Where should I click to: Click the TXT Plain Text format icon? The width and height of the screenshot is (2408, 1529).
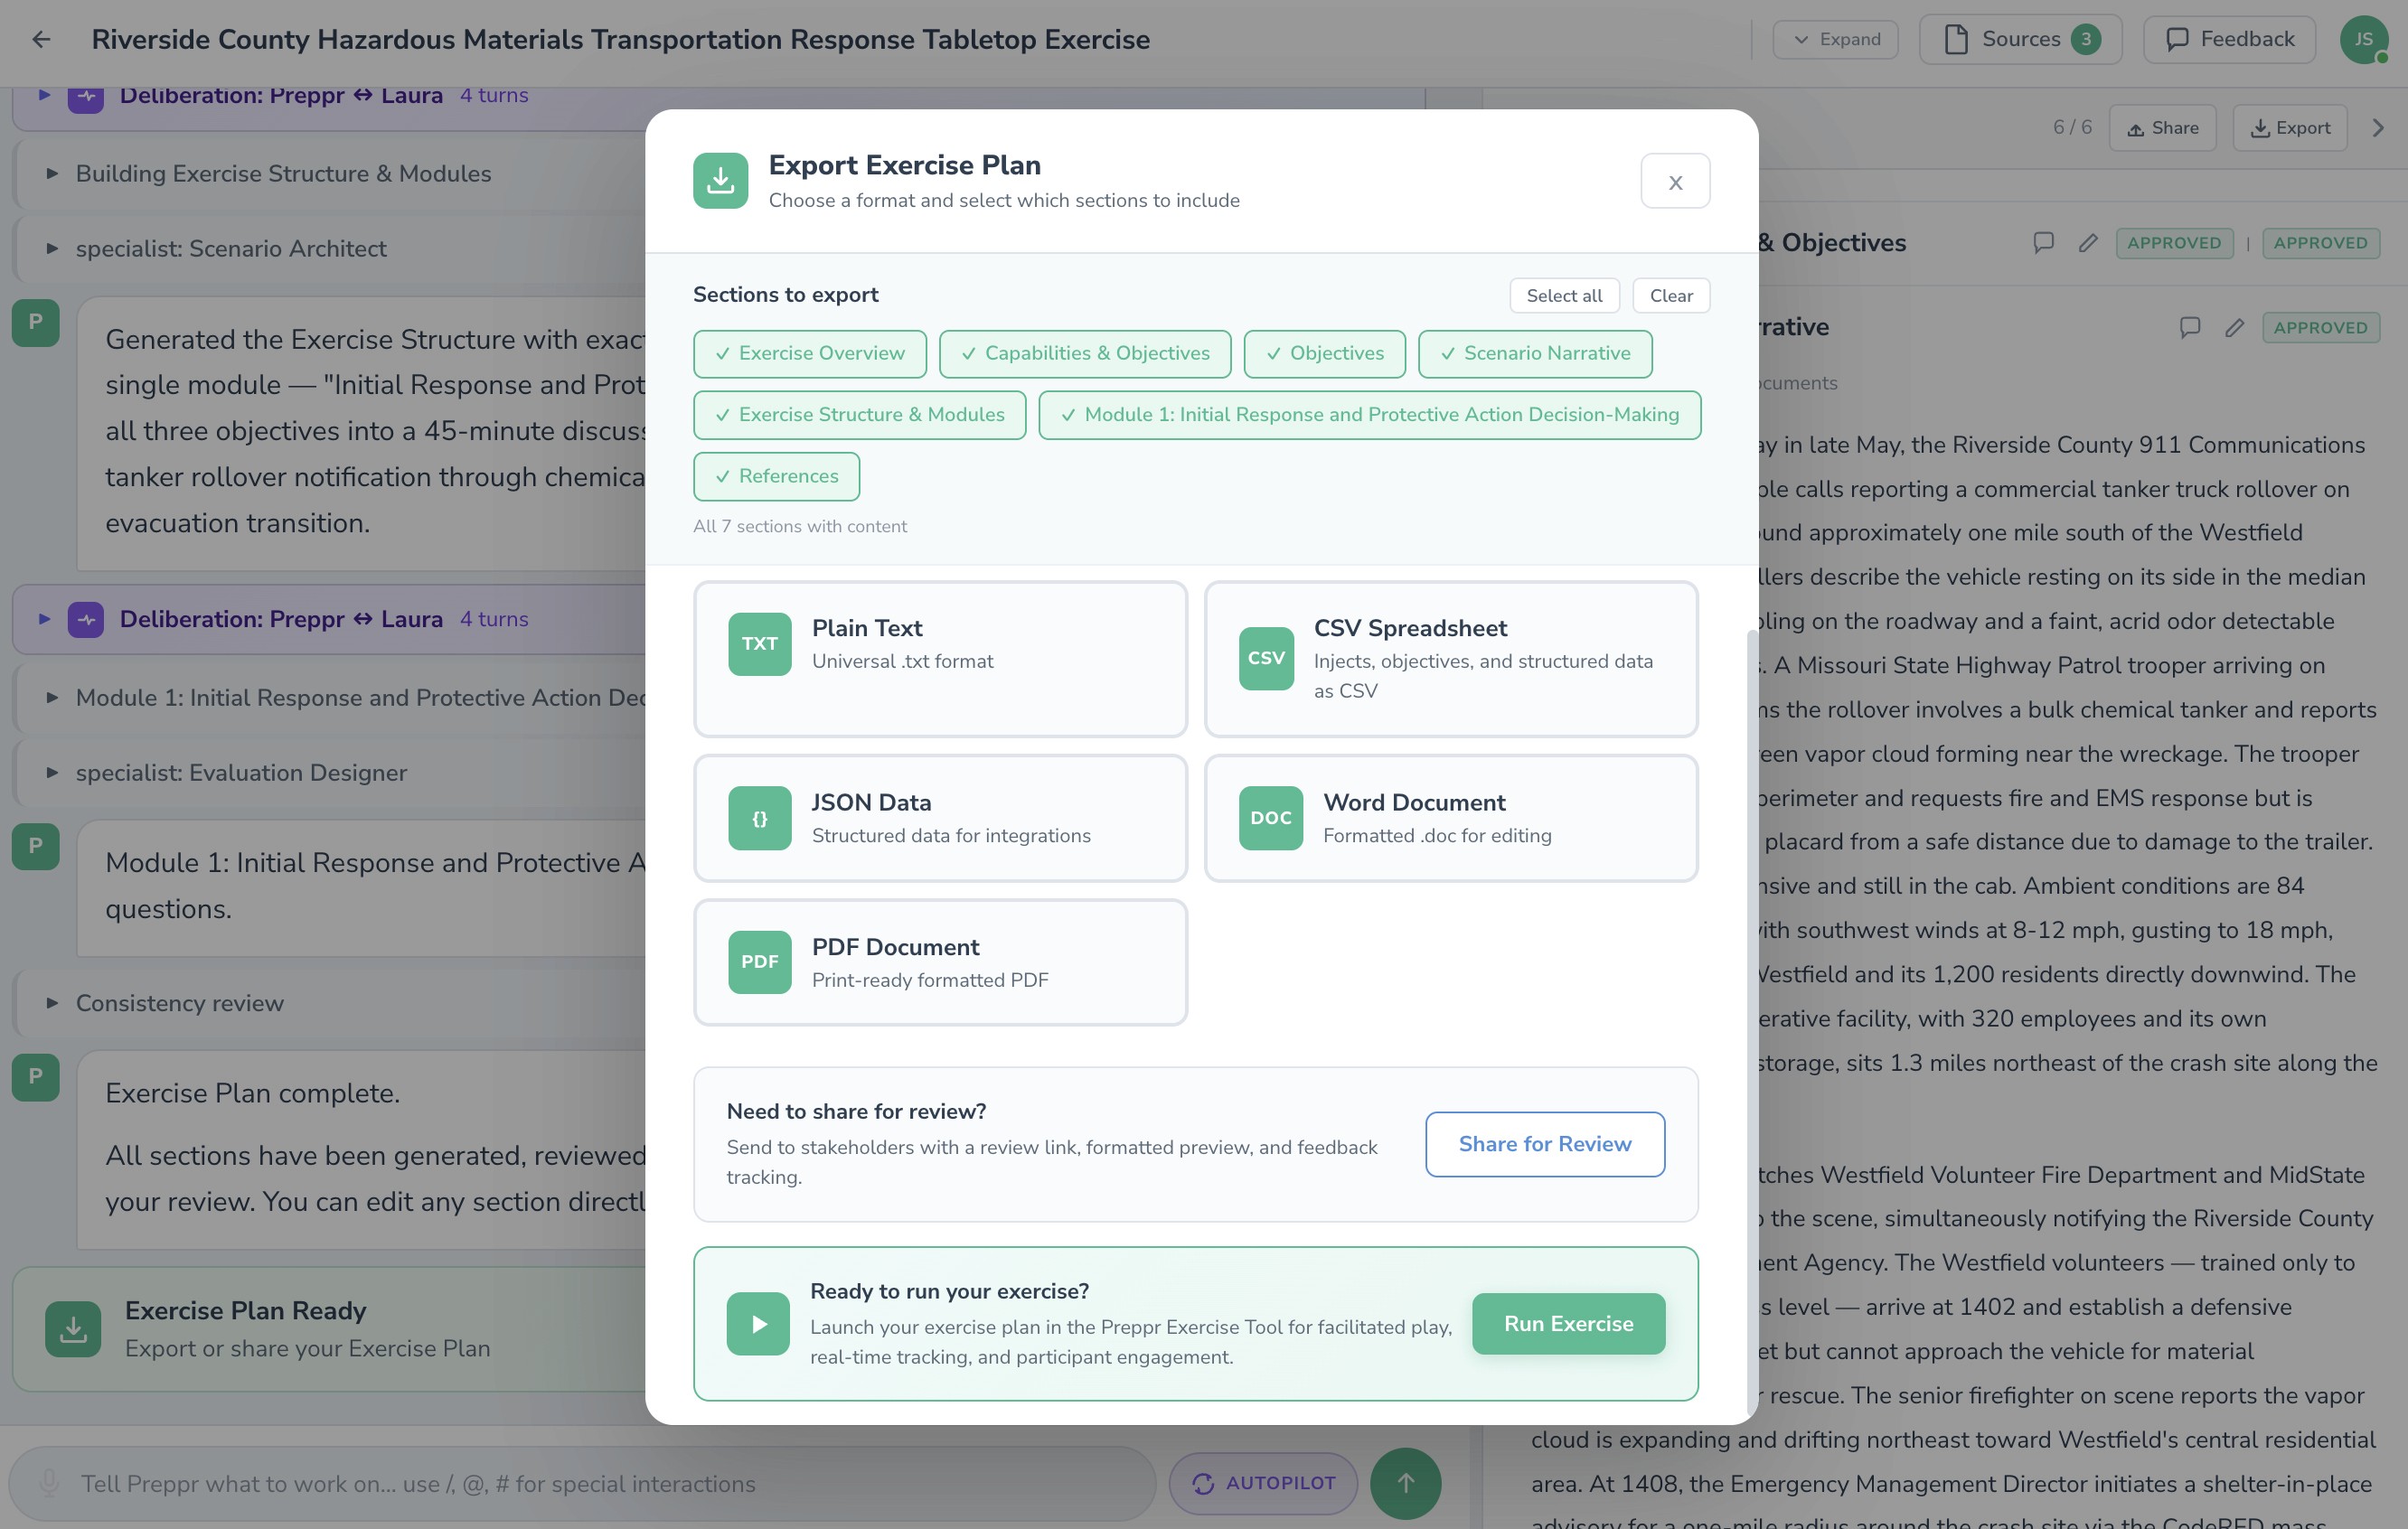[759, 644]
